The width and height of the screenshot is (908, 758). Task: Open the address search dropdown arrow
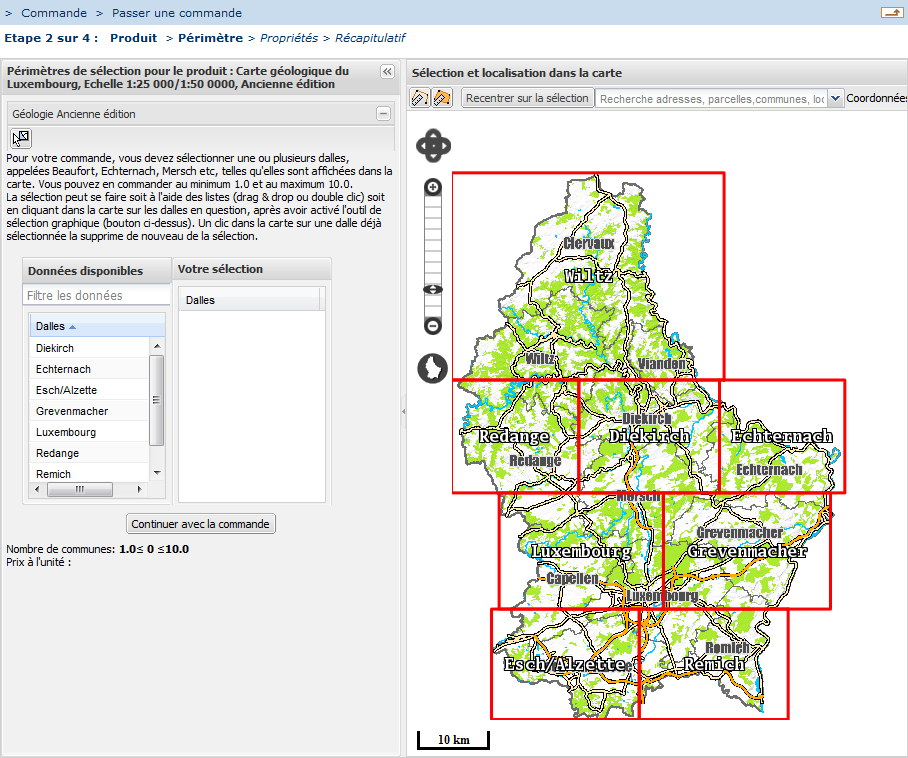click(x=835, y=98)
